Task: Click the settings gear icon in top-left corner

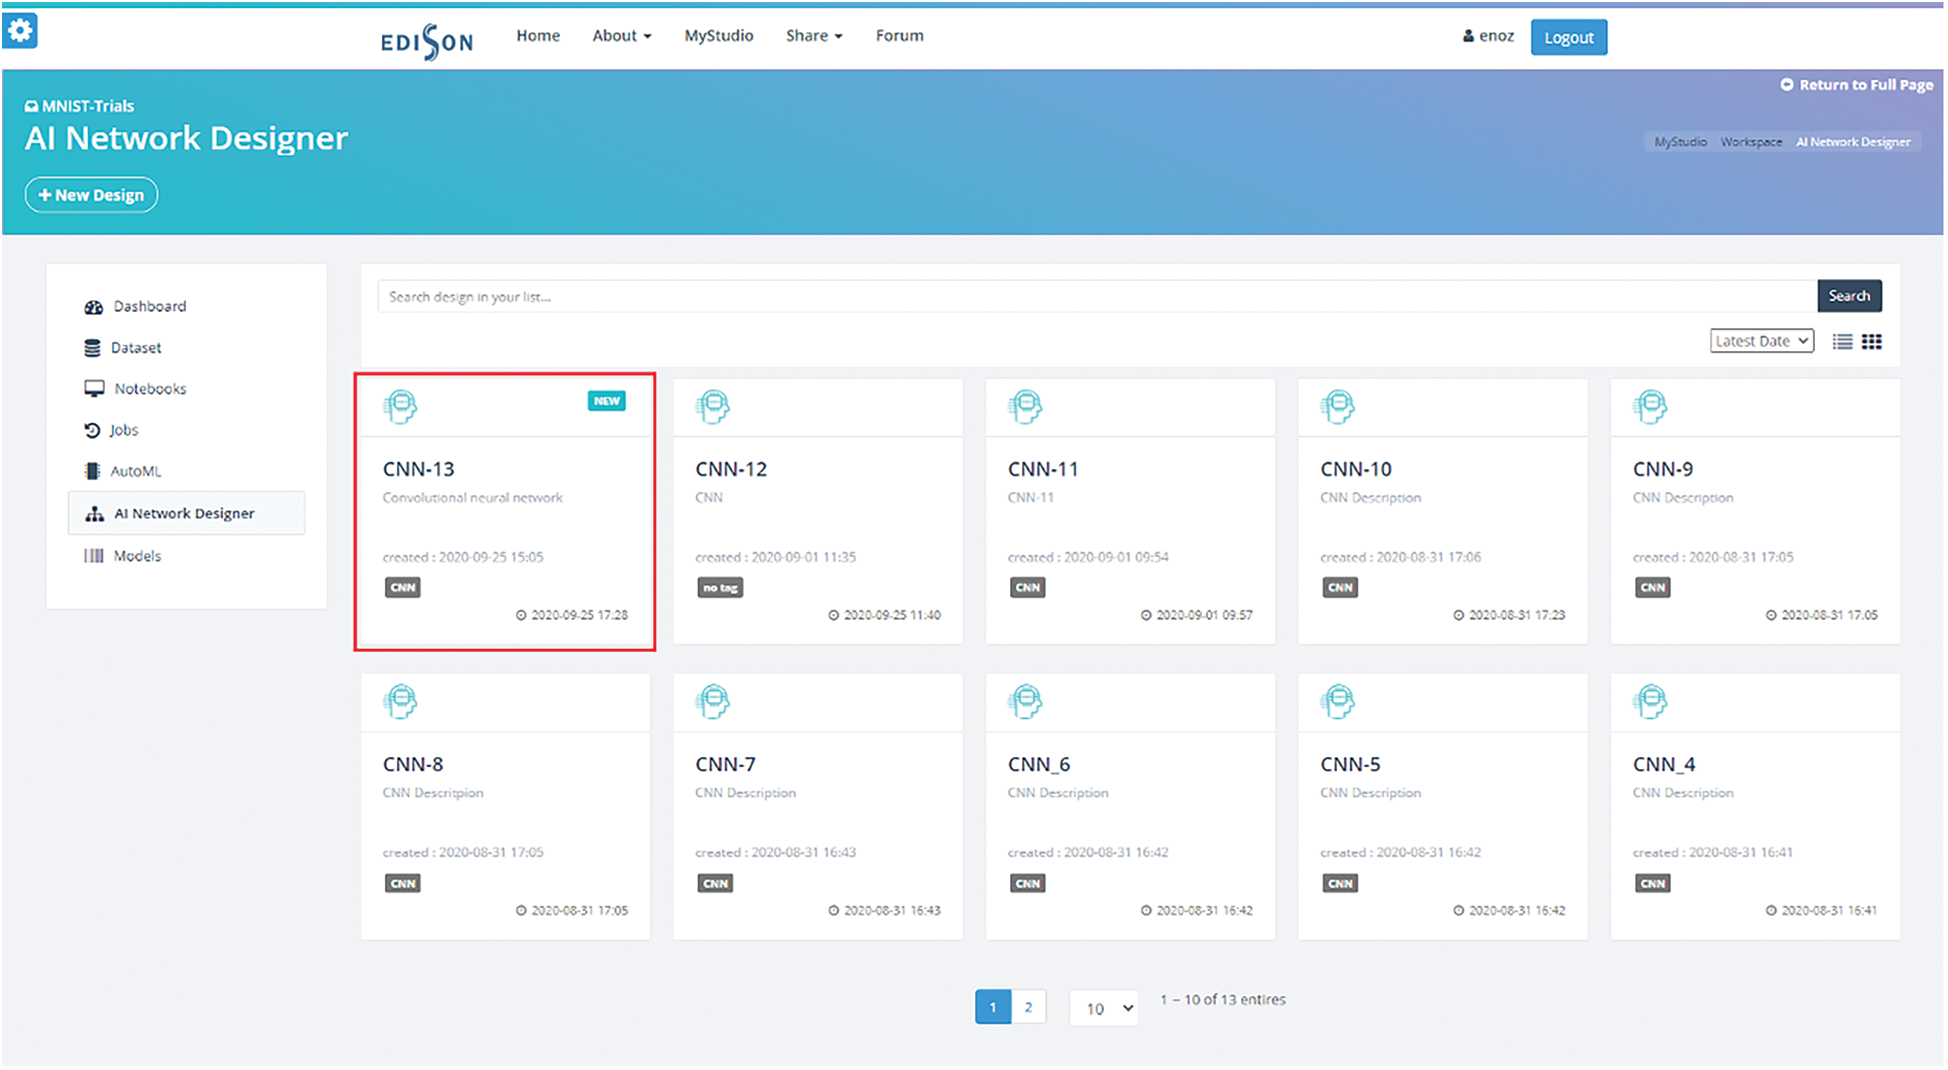Action: tap(20, 30)
